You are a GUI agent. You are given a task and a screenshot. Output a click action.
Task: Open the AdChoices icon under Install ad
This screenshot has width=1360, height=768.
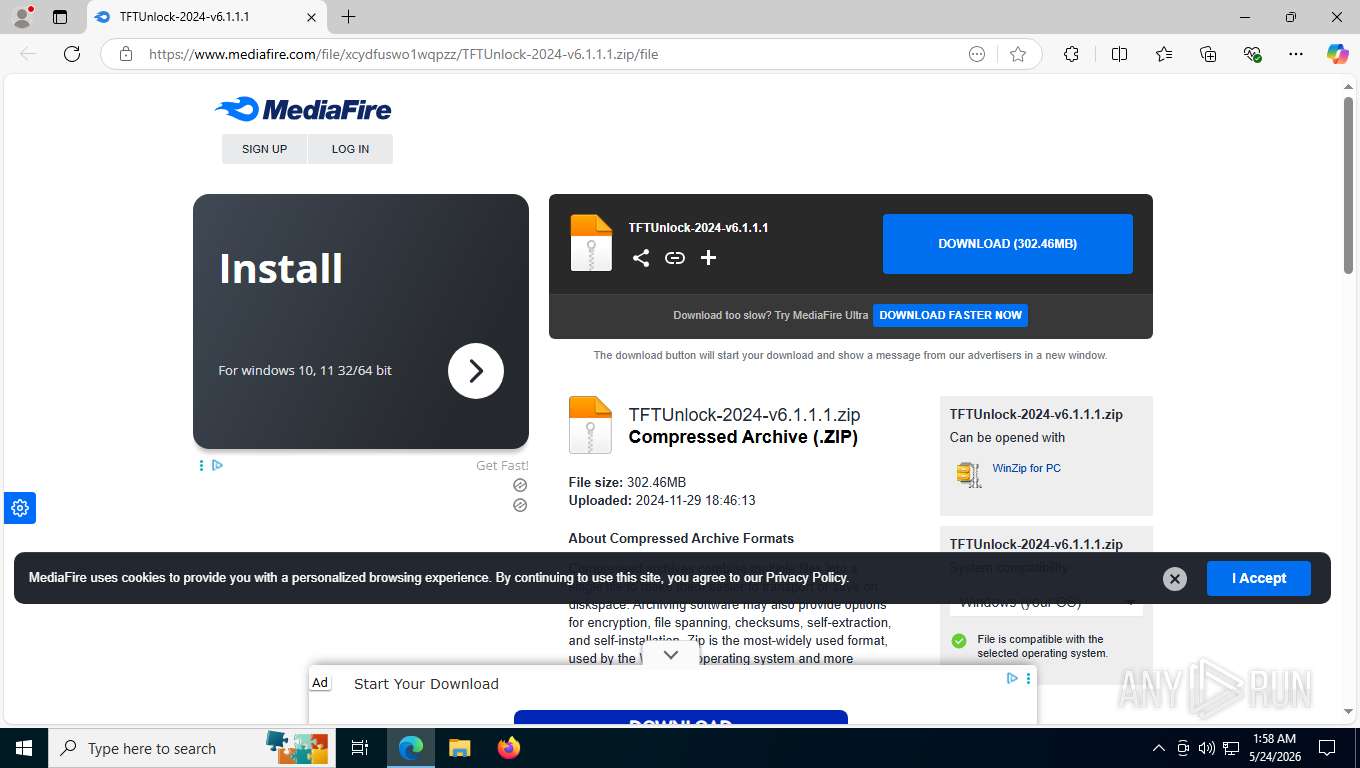click(x=217, y=465)
